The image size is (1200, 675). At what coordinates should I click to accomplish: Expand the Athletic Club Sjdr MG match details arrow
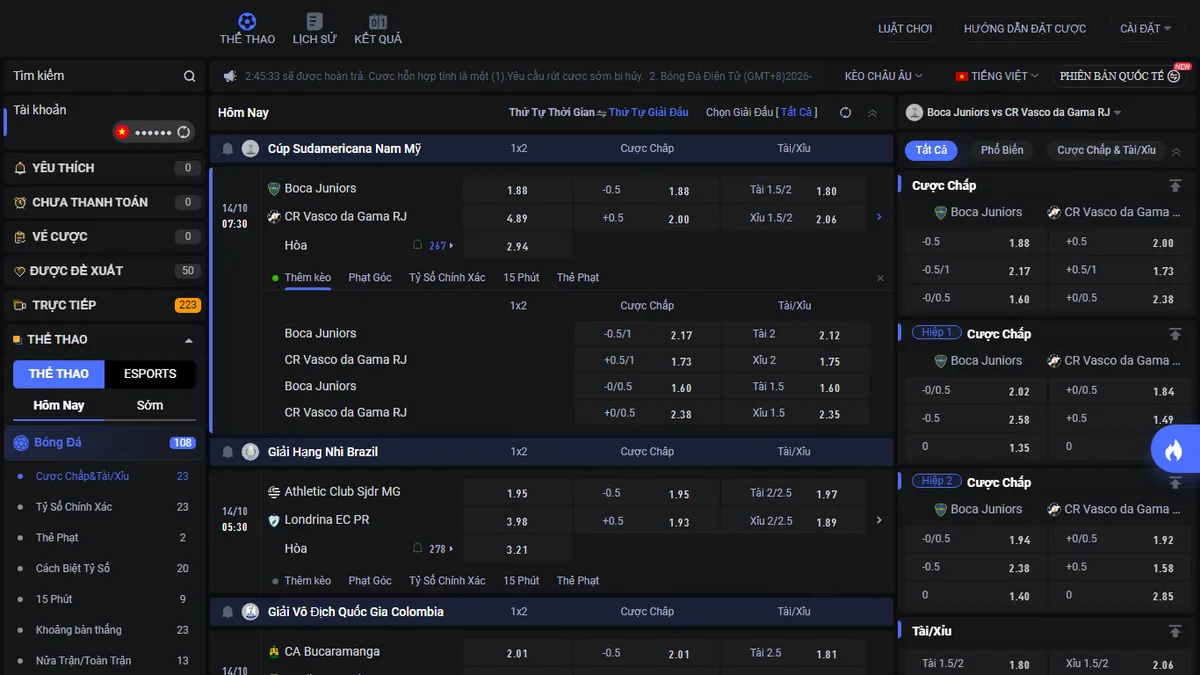click(x=879, y=520)
